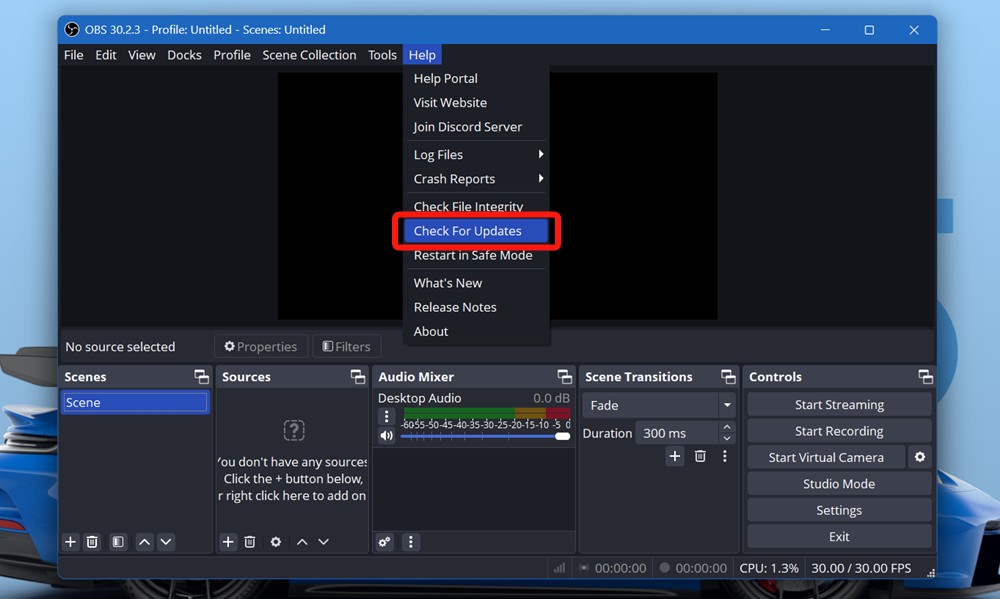1000x599 pixels.
Task: Click the Start Streaming button
Action: tap(838, 404)
